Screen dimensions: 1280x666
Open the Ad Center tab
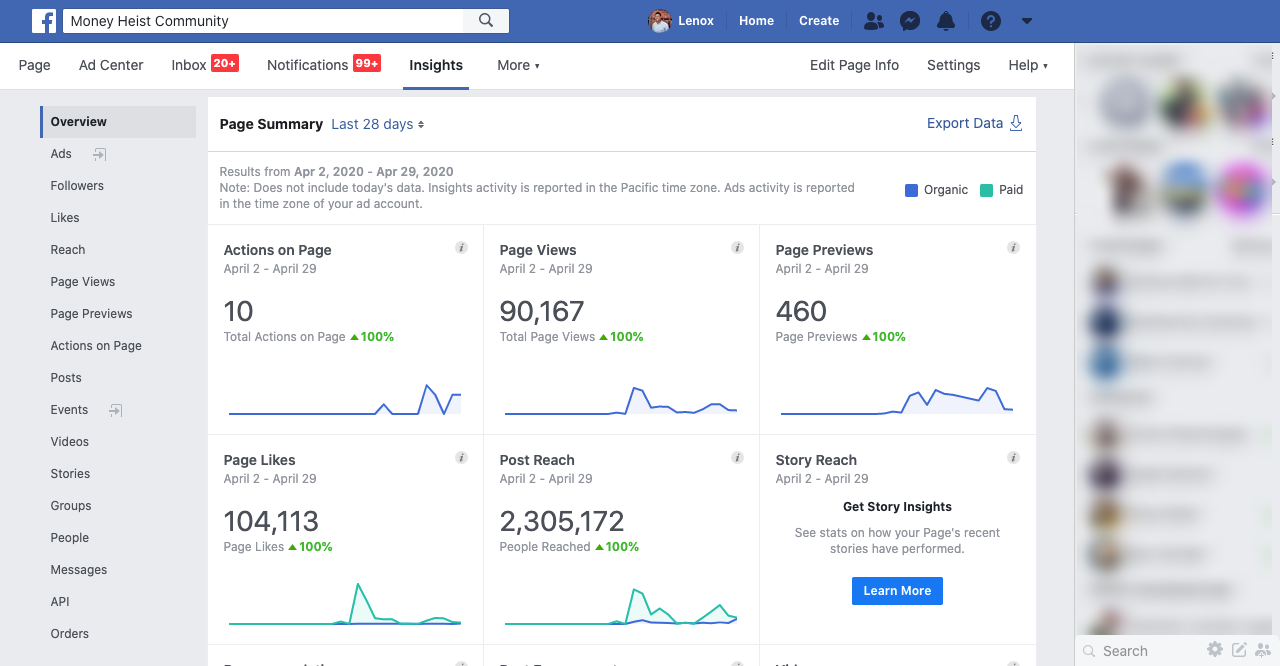pyautogui.click(x=111, y=65)
